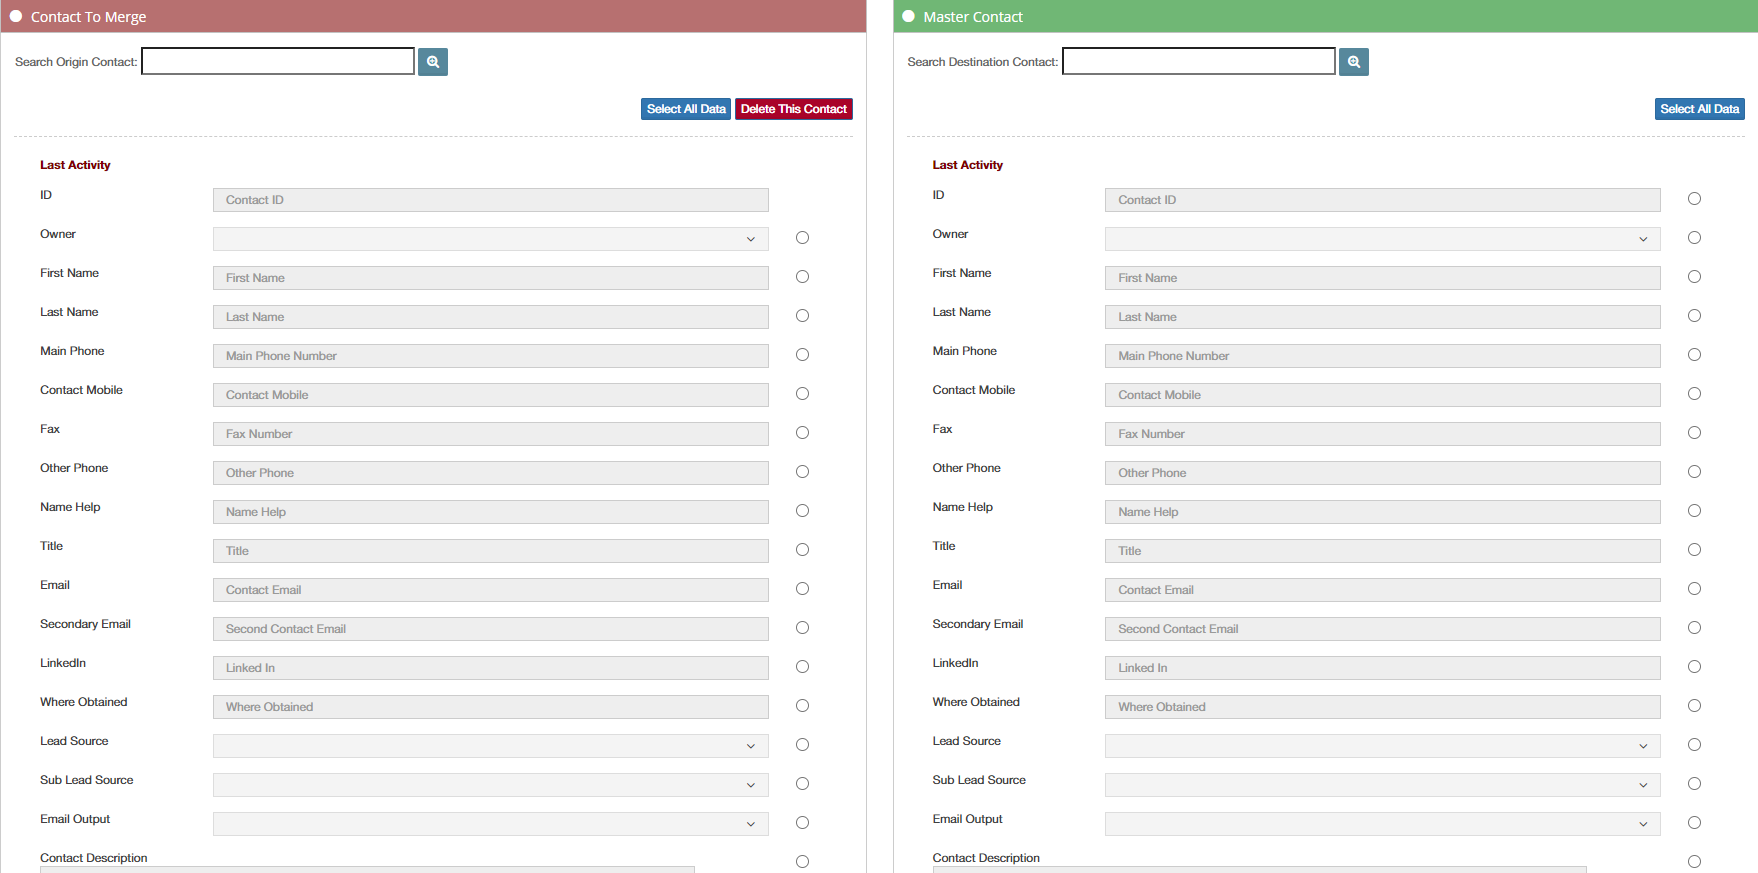Image resolution: width=1758 pixels, height=873 pixels.
Task: Click Contact Description label in Contact To Merge
Action: coord(94,858)
